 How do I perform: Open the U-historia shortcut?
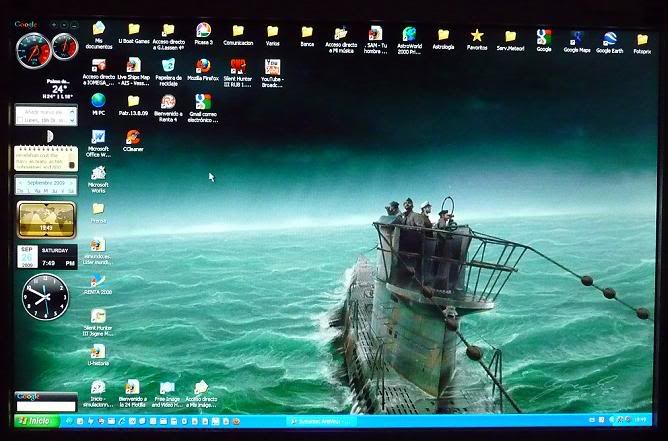click(x=98, y=355)
